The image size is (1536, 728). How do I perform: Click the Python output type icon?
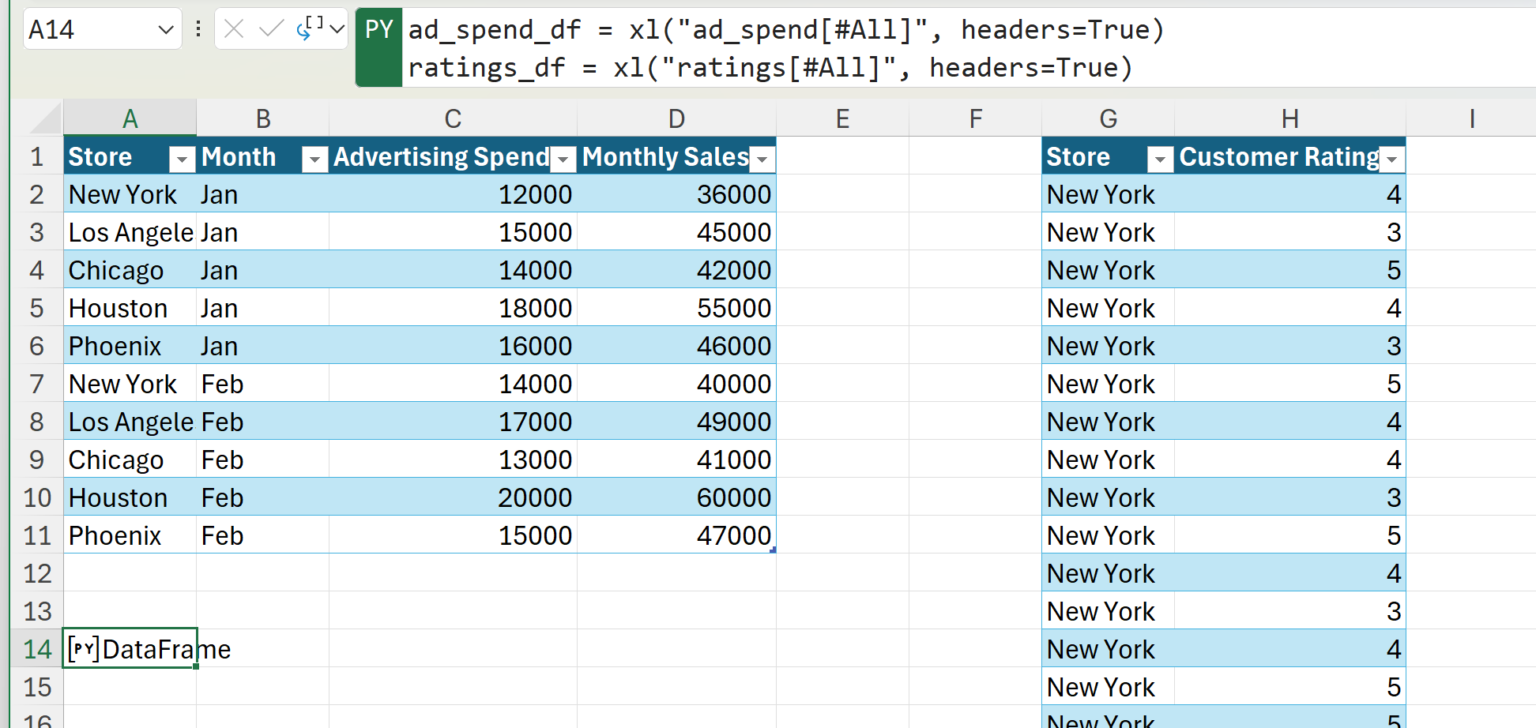pyautogui.click(x=308, y=30)
